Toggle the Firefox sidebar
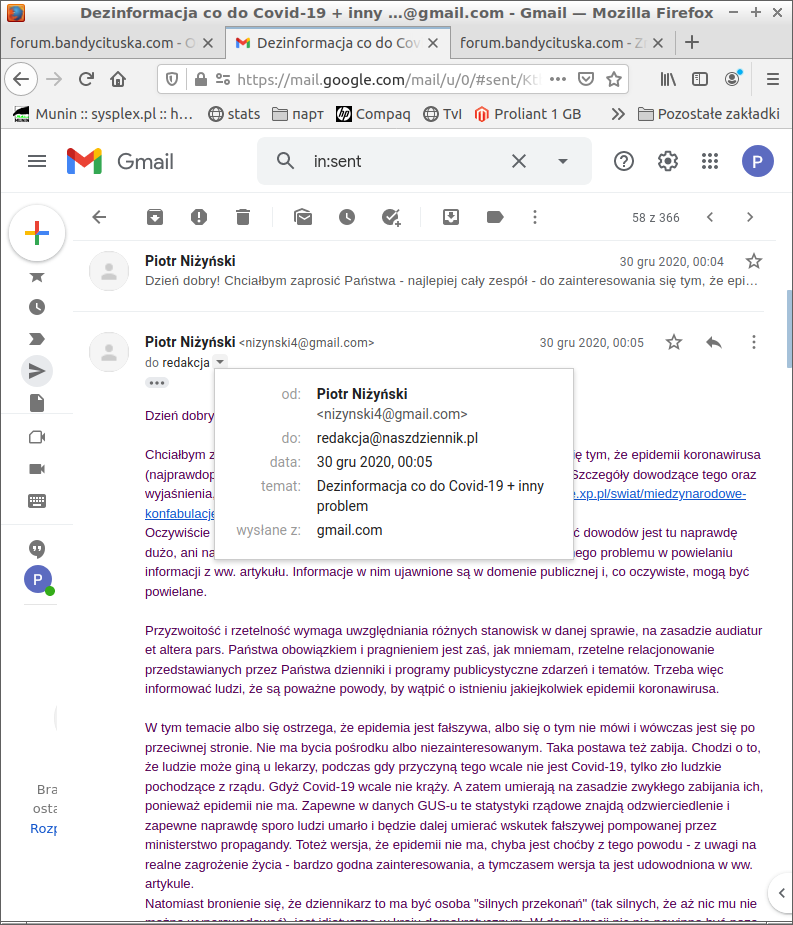Image resolution: width=793 pixels, height=925 pixels. coord(700,79)
